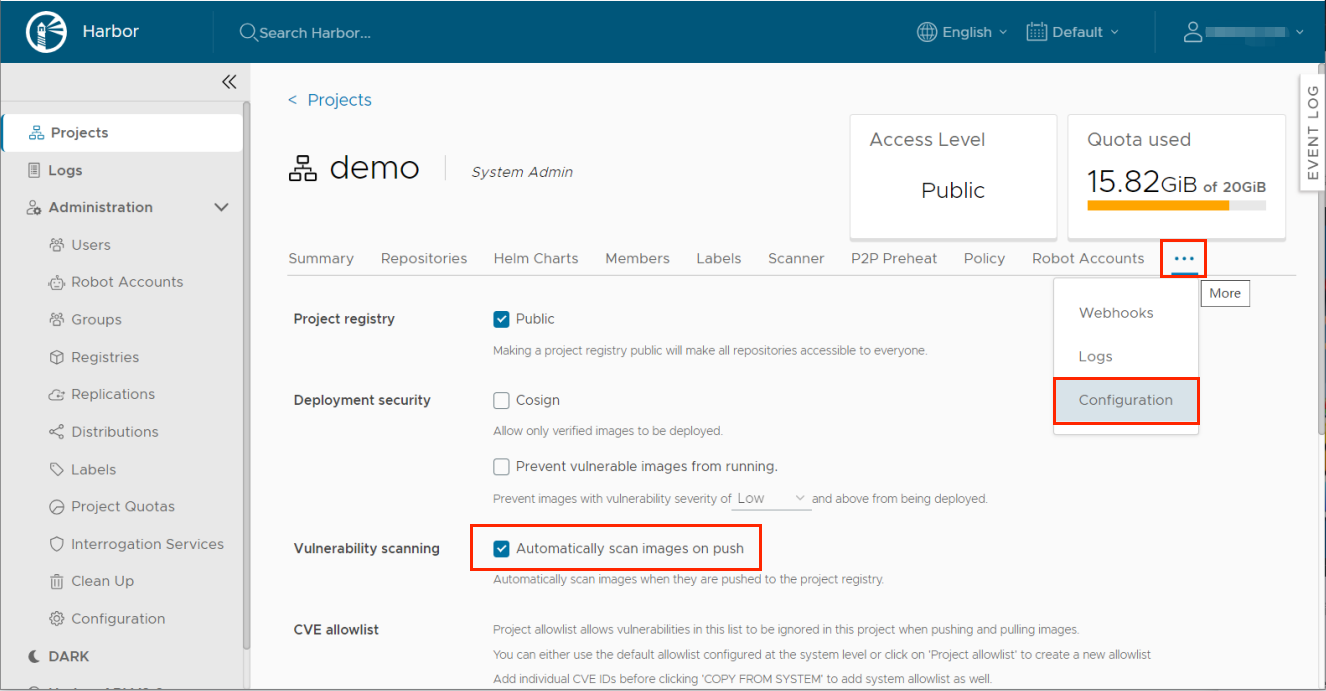
Task: Disable Automatically scan images on push
Action: (502, 548)
